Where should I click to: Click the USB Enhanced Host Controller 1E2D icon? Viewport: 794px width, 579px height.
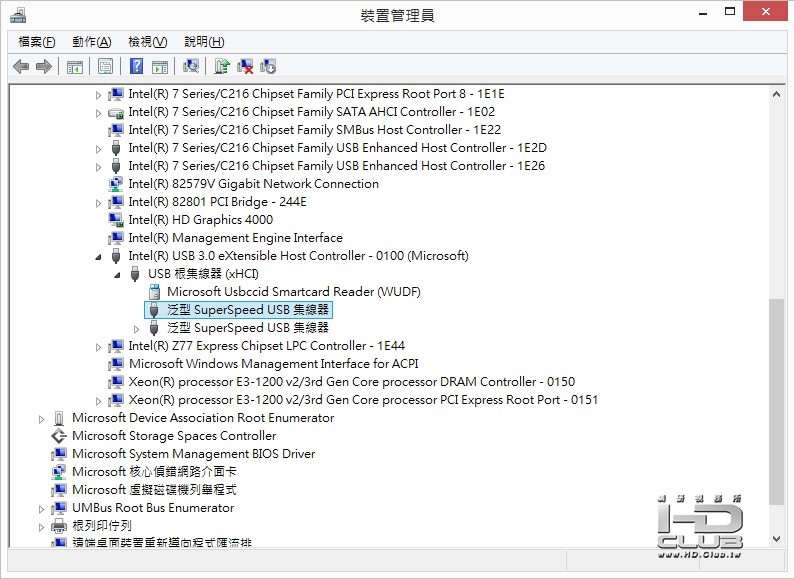pyautogui.click(x=116, y=148)
